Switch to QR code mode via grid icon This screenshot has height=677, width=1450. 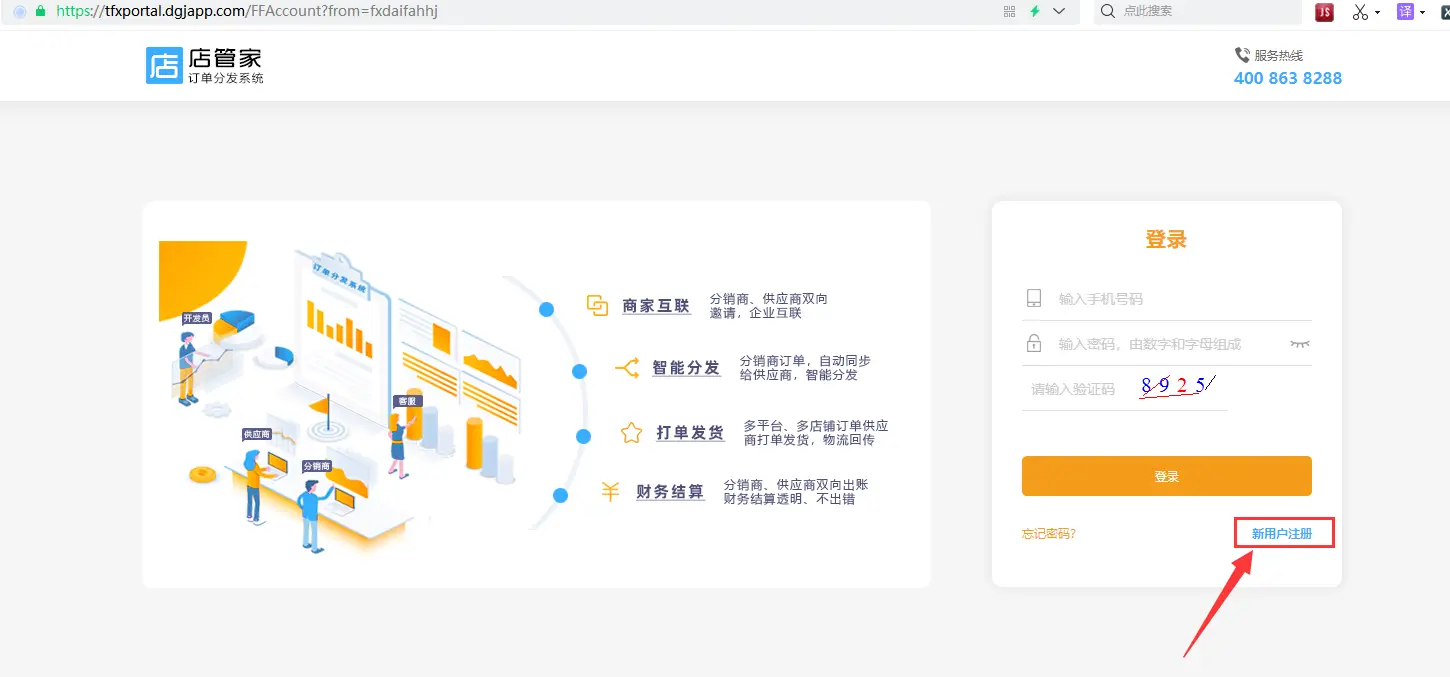coord(1008,12)
